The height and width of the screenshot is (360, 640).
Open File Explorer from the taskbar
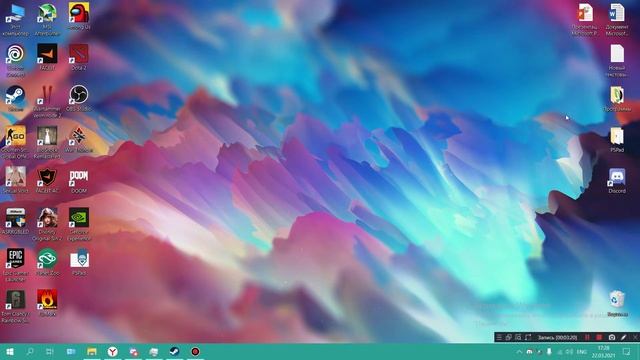[92, 351]
